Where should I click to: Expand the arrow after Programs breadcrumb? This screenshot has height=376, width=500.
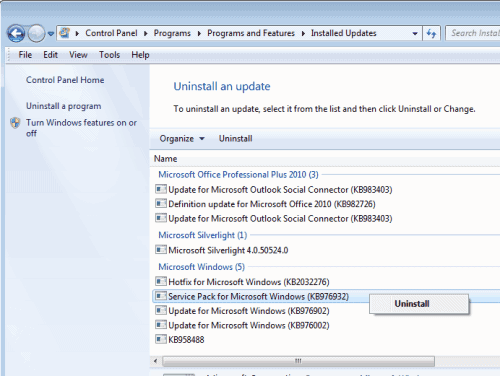(199, 33)
